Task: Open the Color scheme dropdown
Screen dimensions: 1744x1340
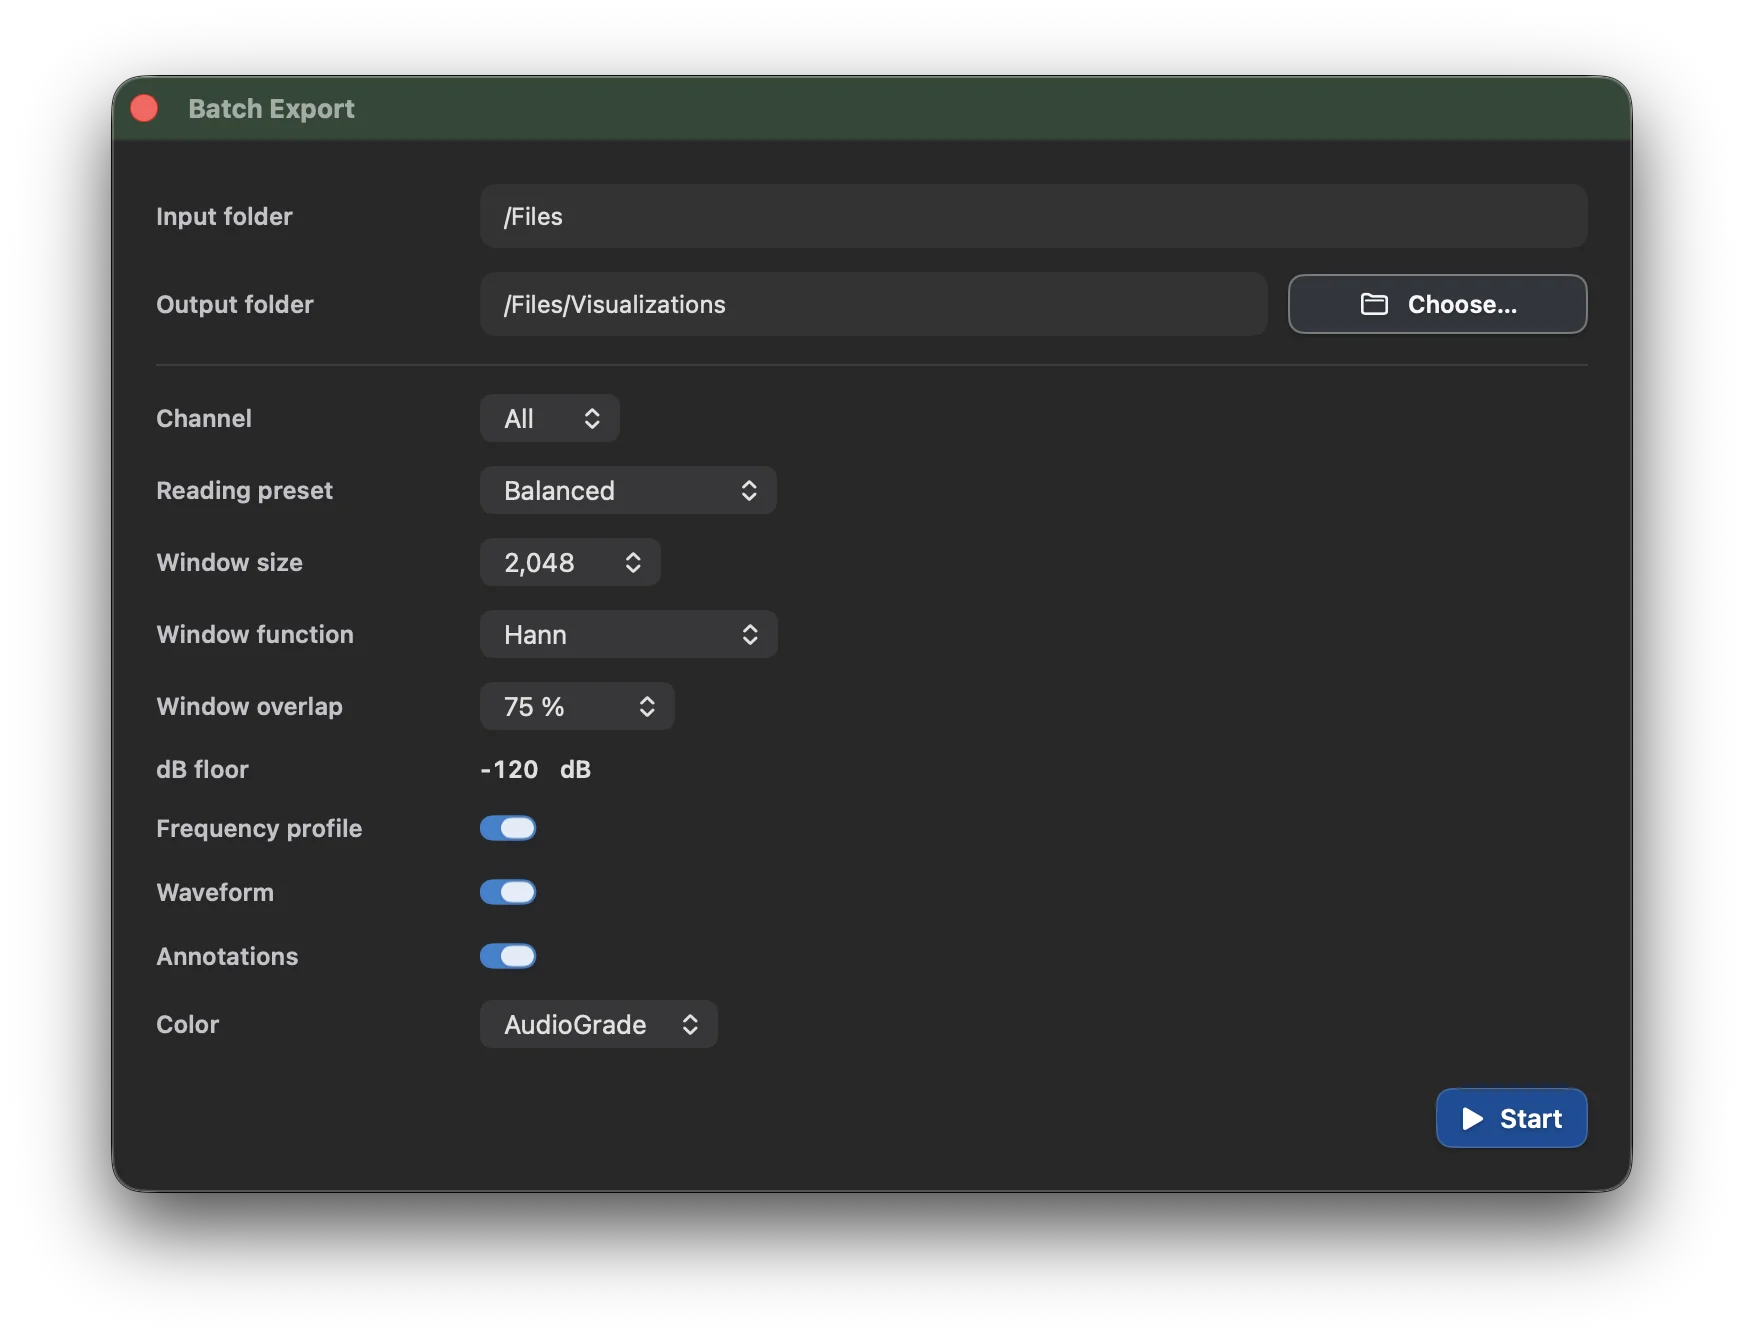Action: click(x=598, y=1024)
